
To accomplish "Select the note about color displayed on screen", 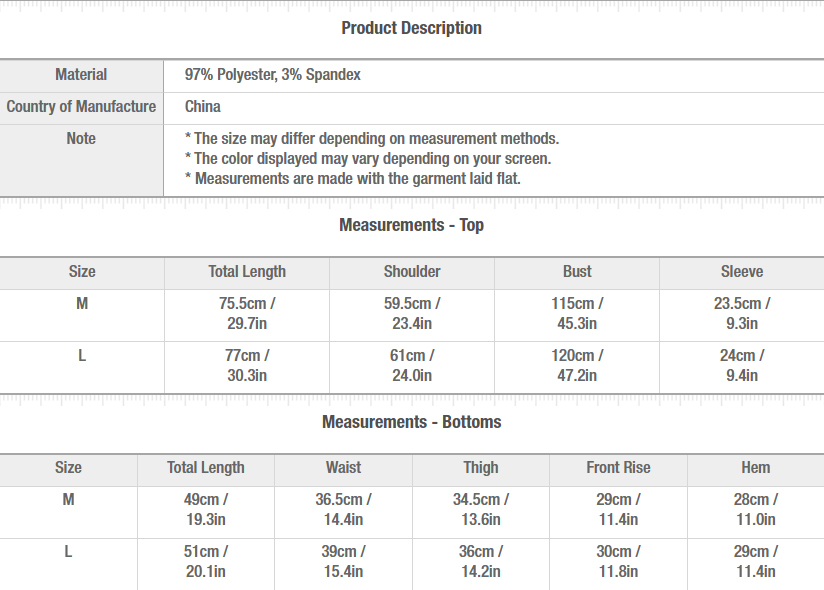I will 367,159.
